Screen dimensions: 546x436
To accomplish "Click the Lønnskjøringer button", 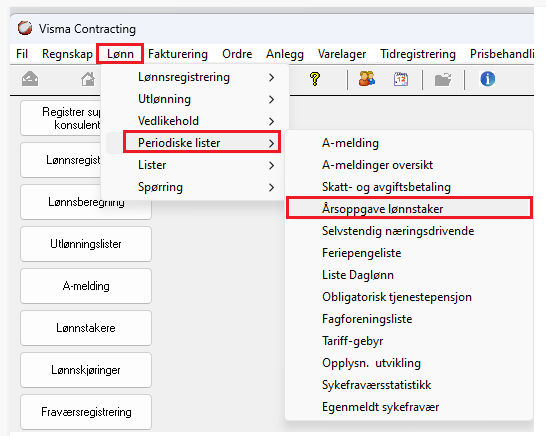I will tap(86, 370).
